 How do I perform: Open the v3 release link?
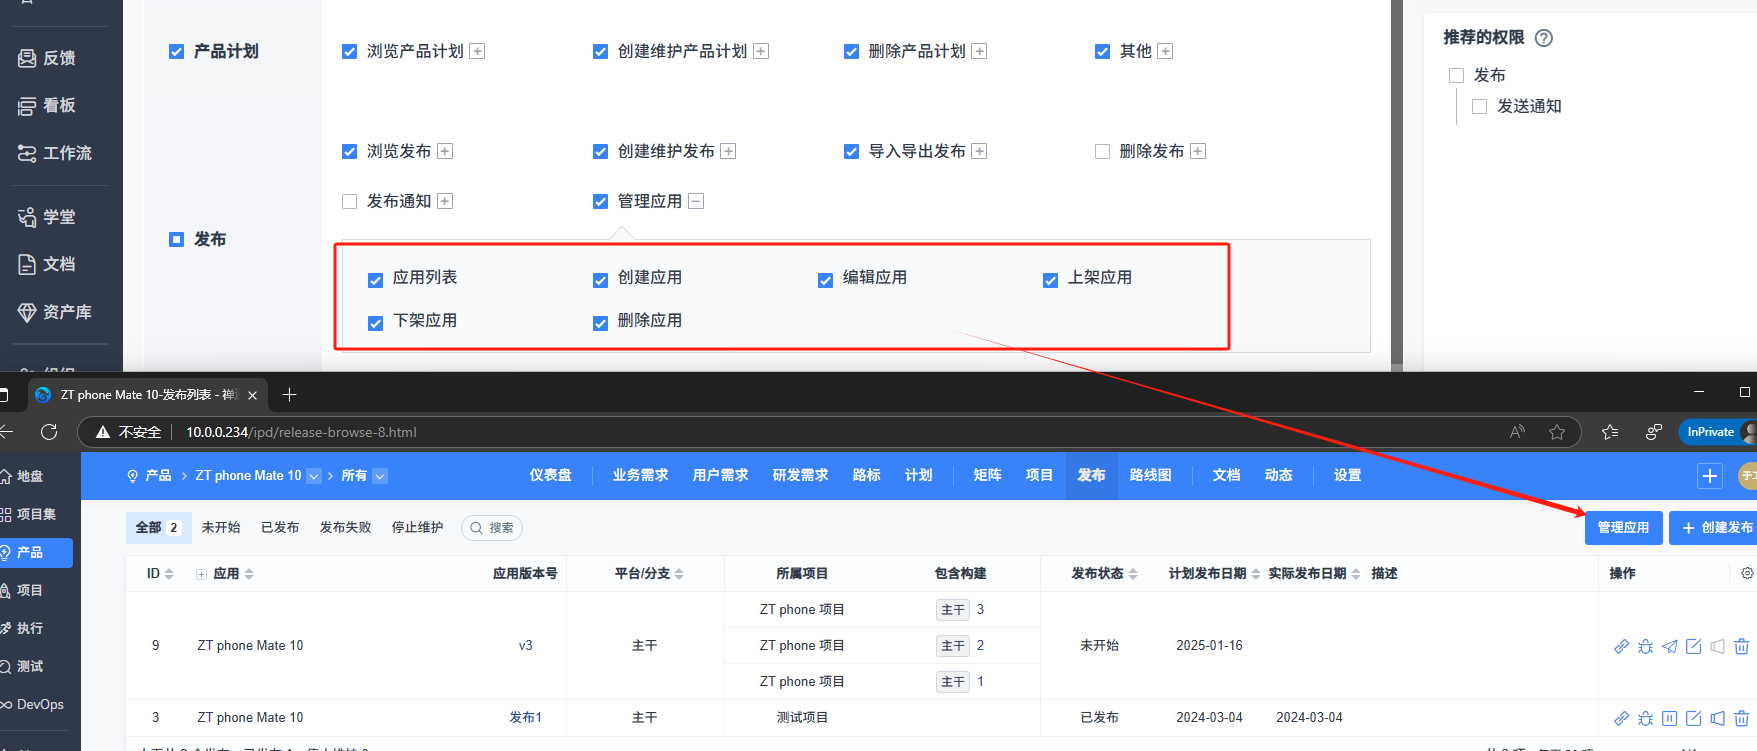click(525, 646)
